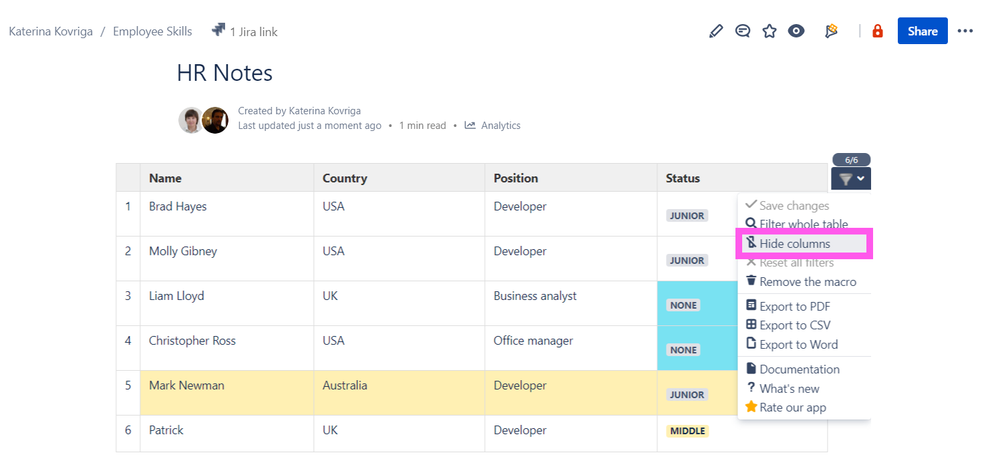Click the pencil edit page icon
998x471 pixels.
coord(716,31)
